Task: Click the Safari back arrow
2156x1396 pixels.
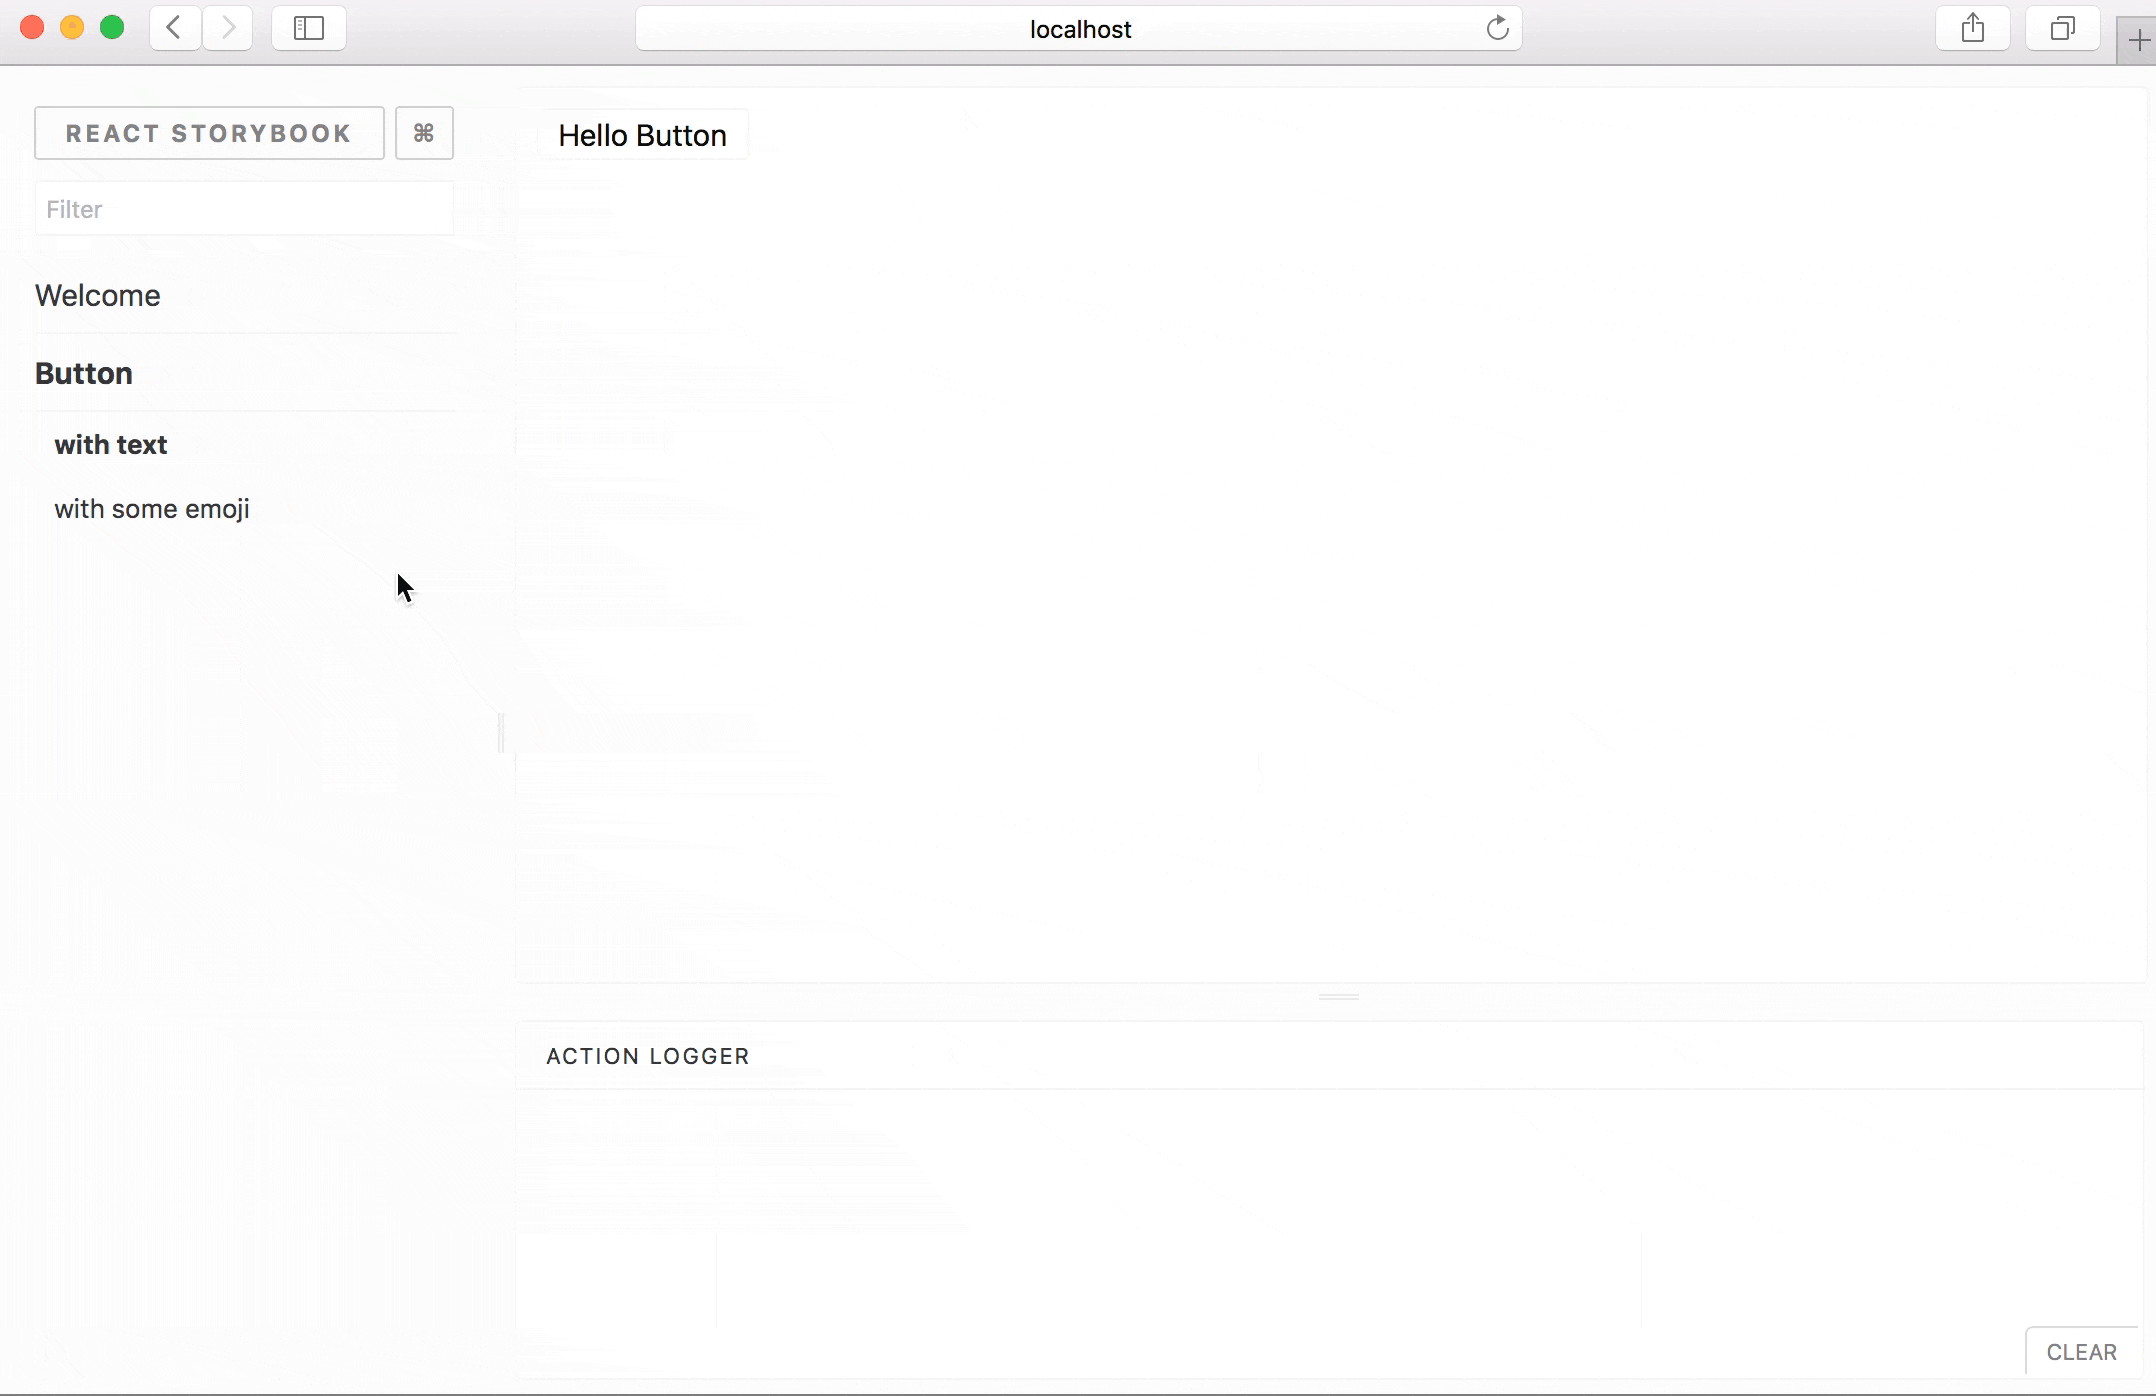Action: click(x=174, y=28)
